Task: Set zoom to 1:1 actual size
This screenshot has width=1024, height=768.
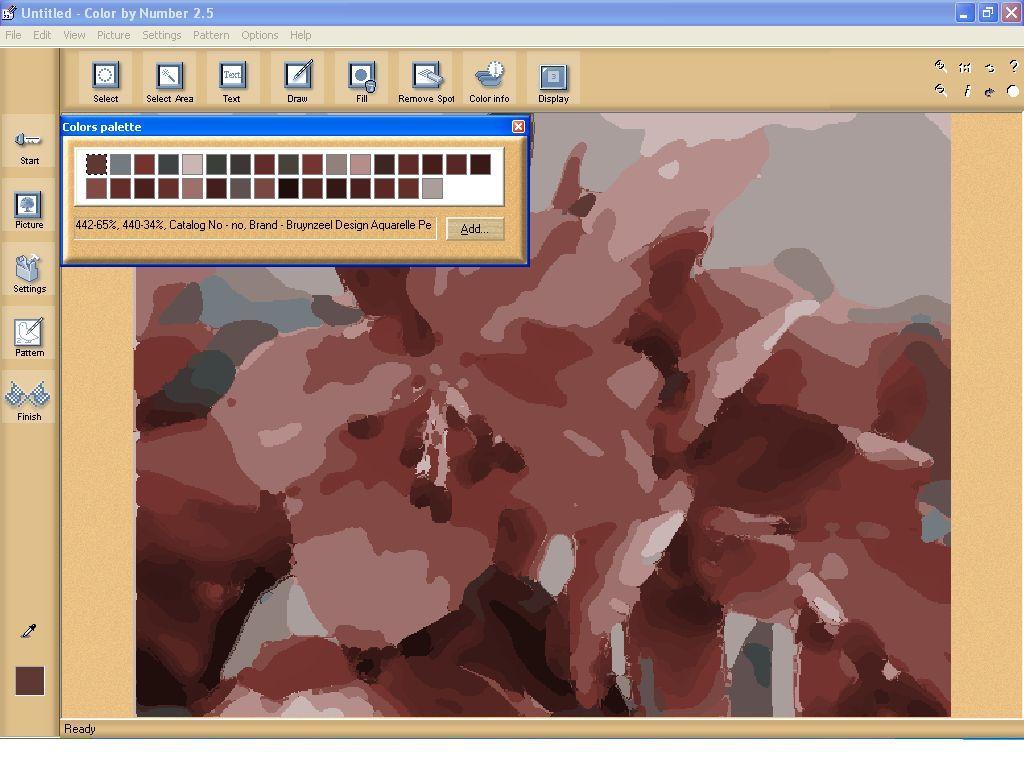Action: pyautogui.click(x=965, y=67)
